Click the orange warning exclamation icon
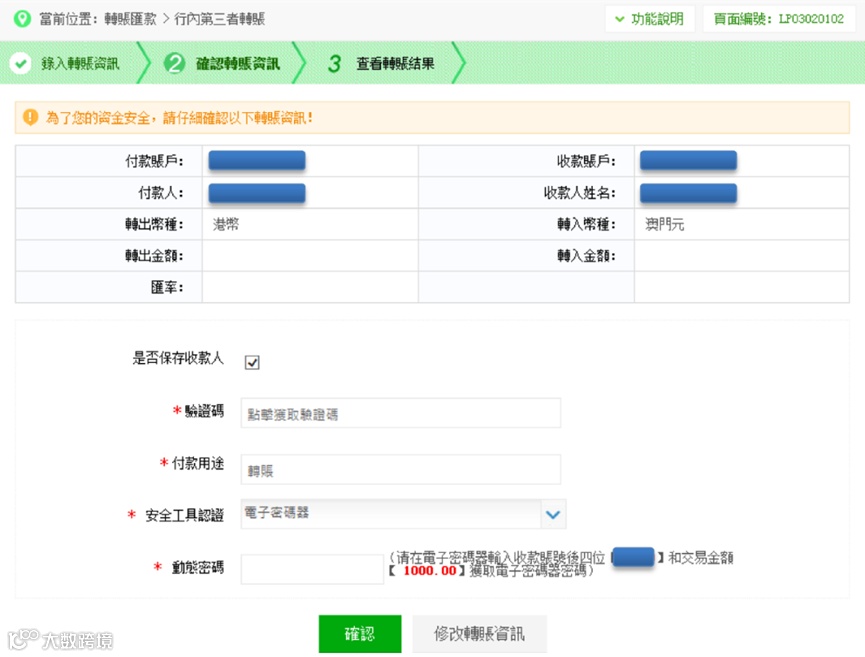The image size is (865, 657). pos(30,117)
